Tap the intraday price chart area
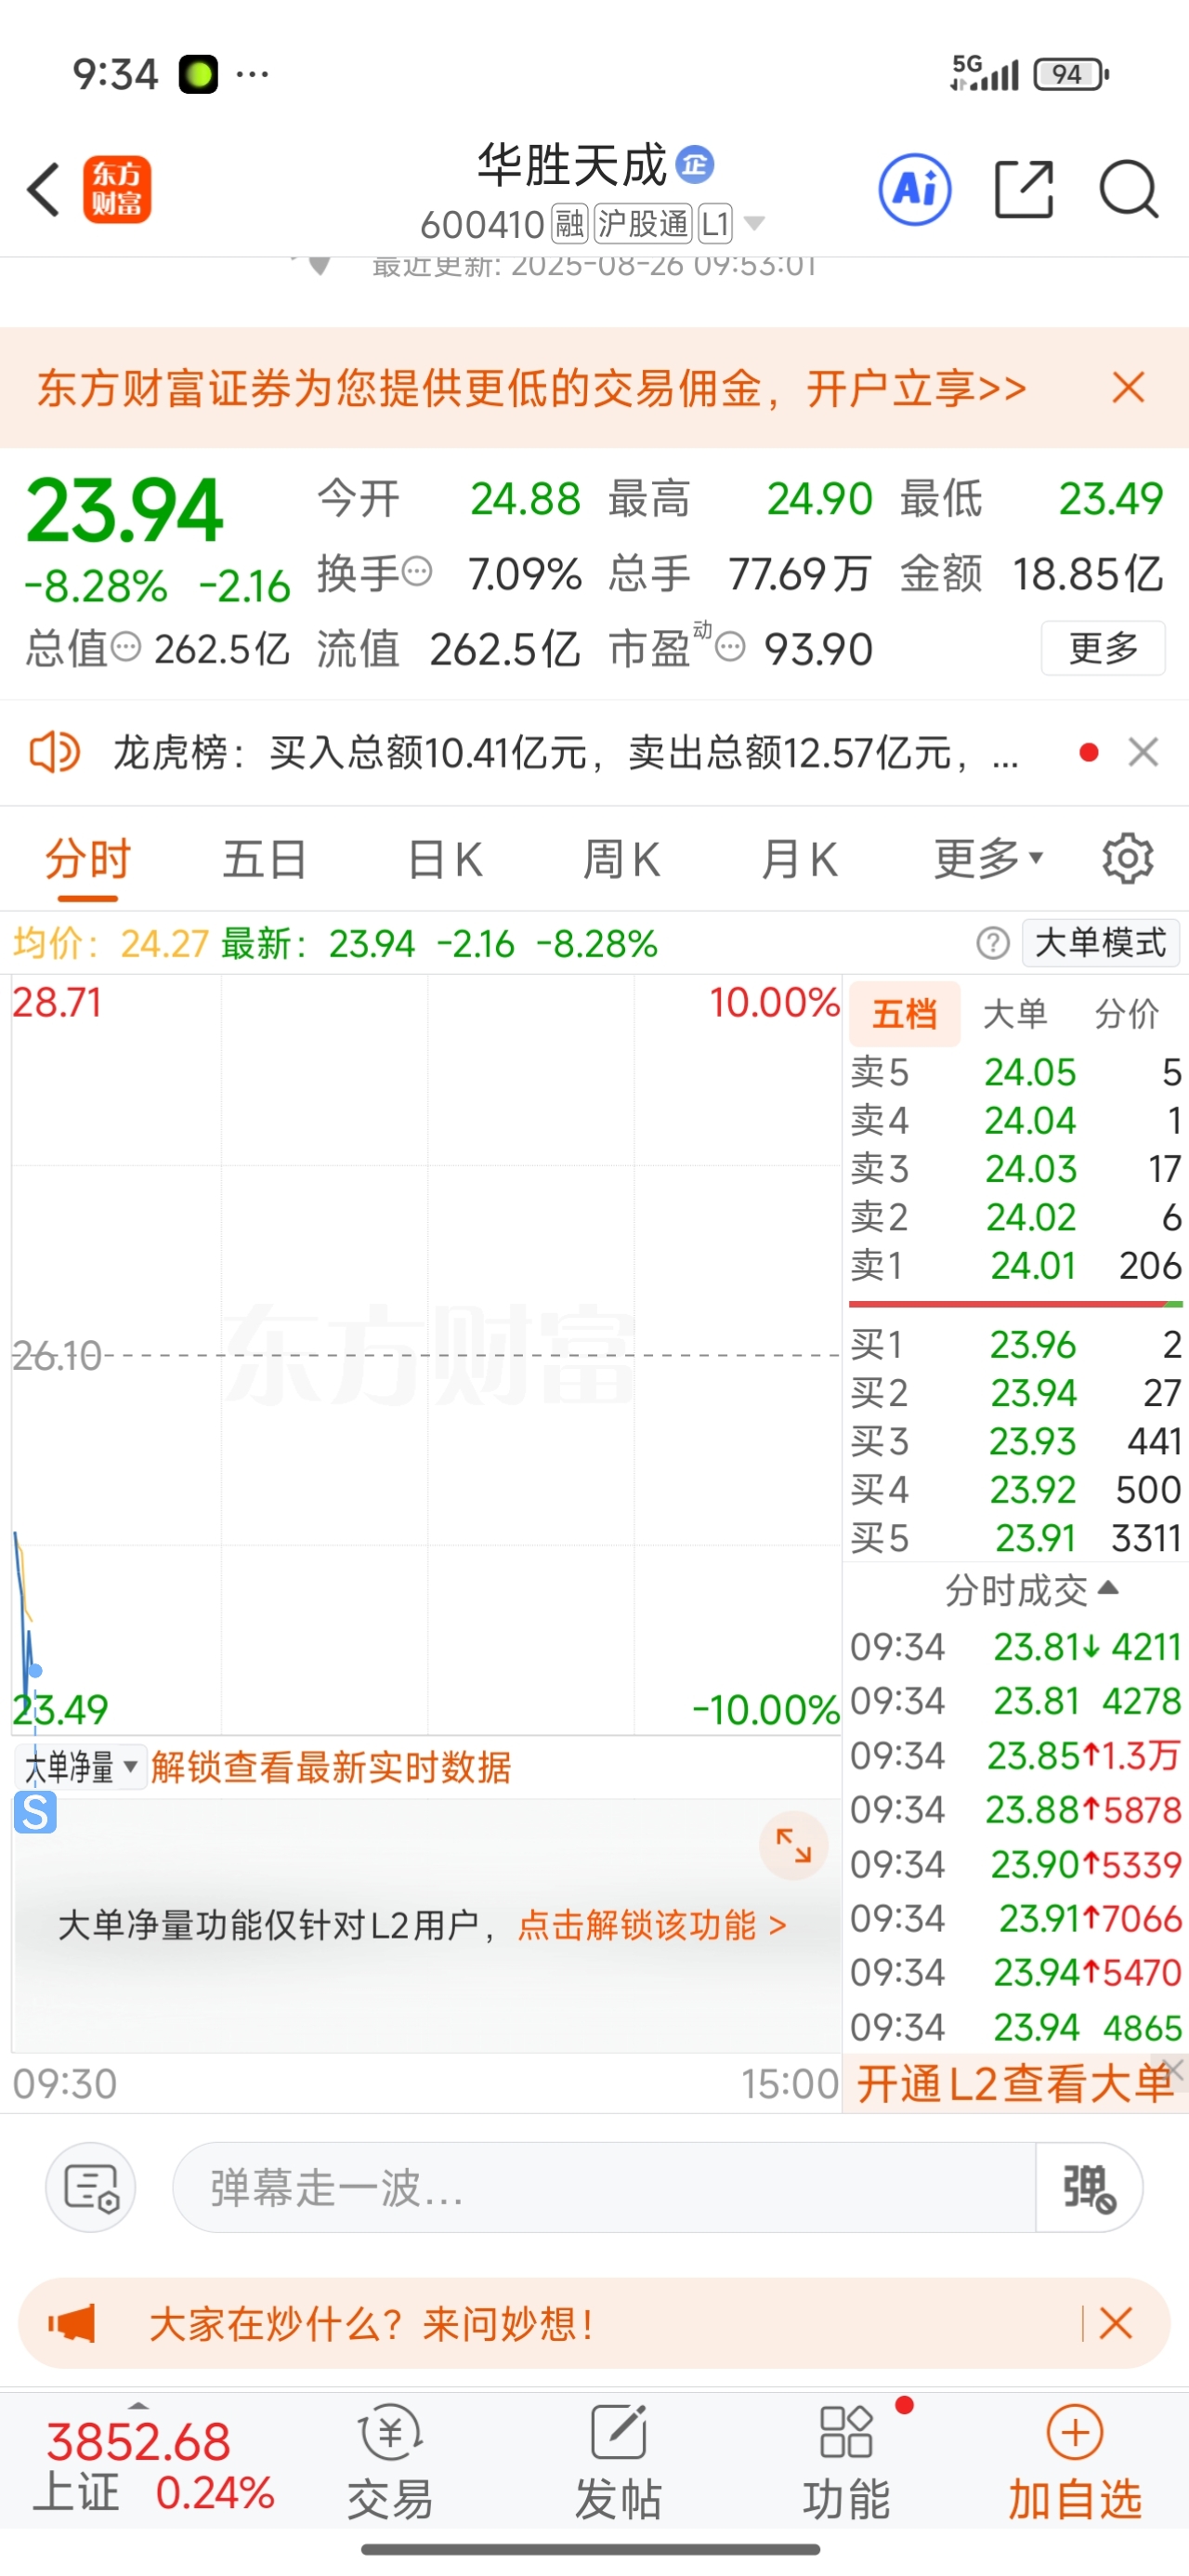Screen dimensions: 1189x2576 coord(426,1355)
